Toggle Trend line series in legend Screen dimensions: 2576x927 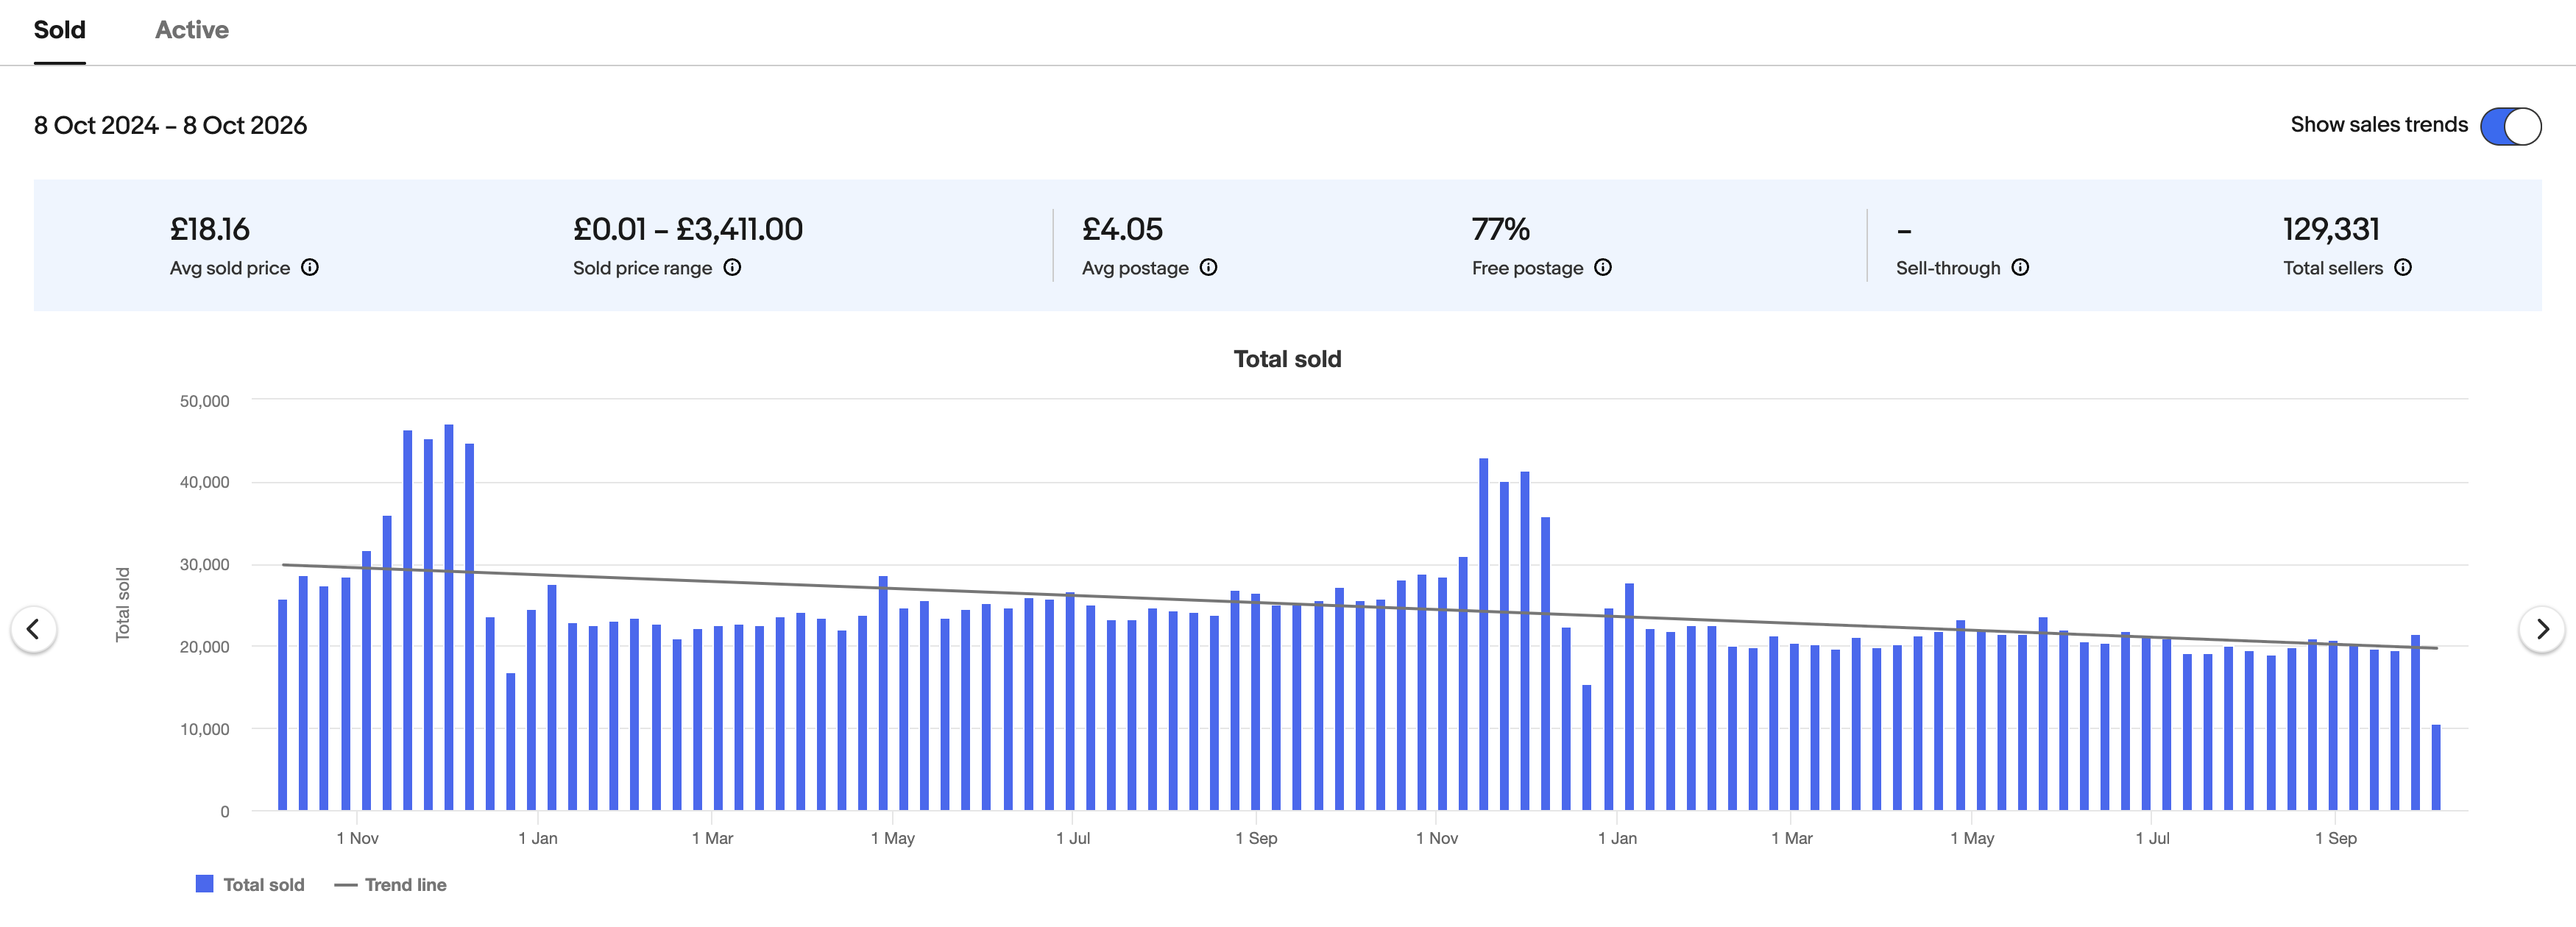click(390, 884)
